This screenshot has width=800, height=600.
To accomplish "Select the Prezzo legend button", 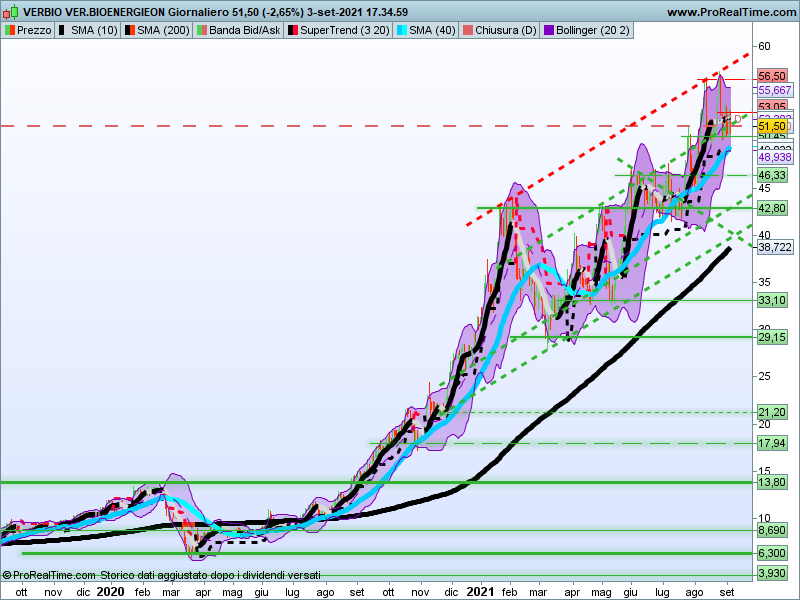I will click(x=28, y=31).
